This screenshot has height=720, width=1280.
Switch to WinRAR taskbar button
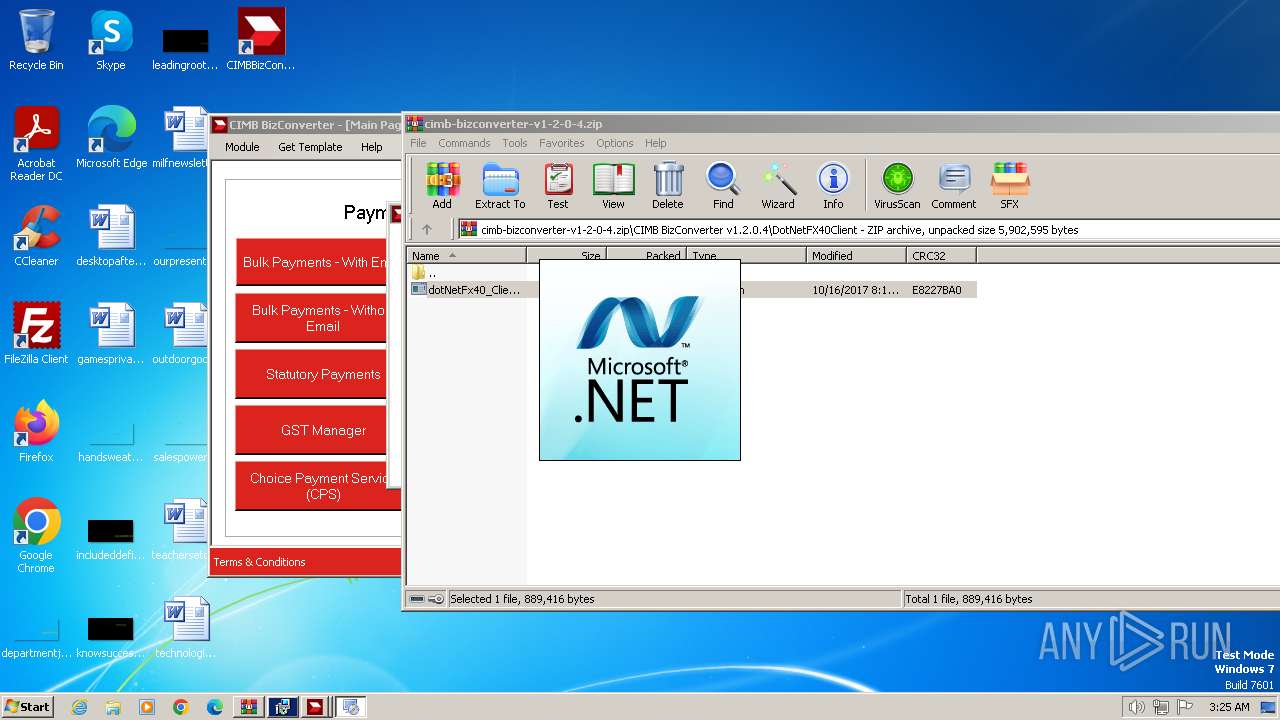(x=248, y=707)
